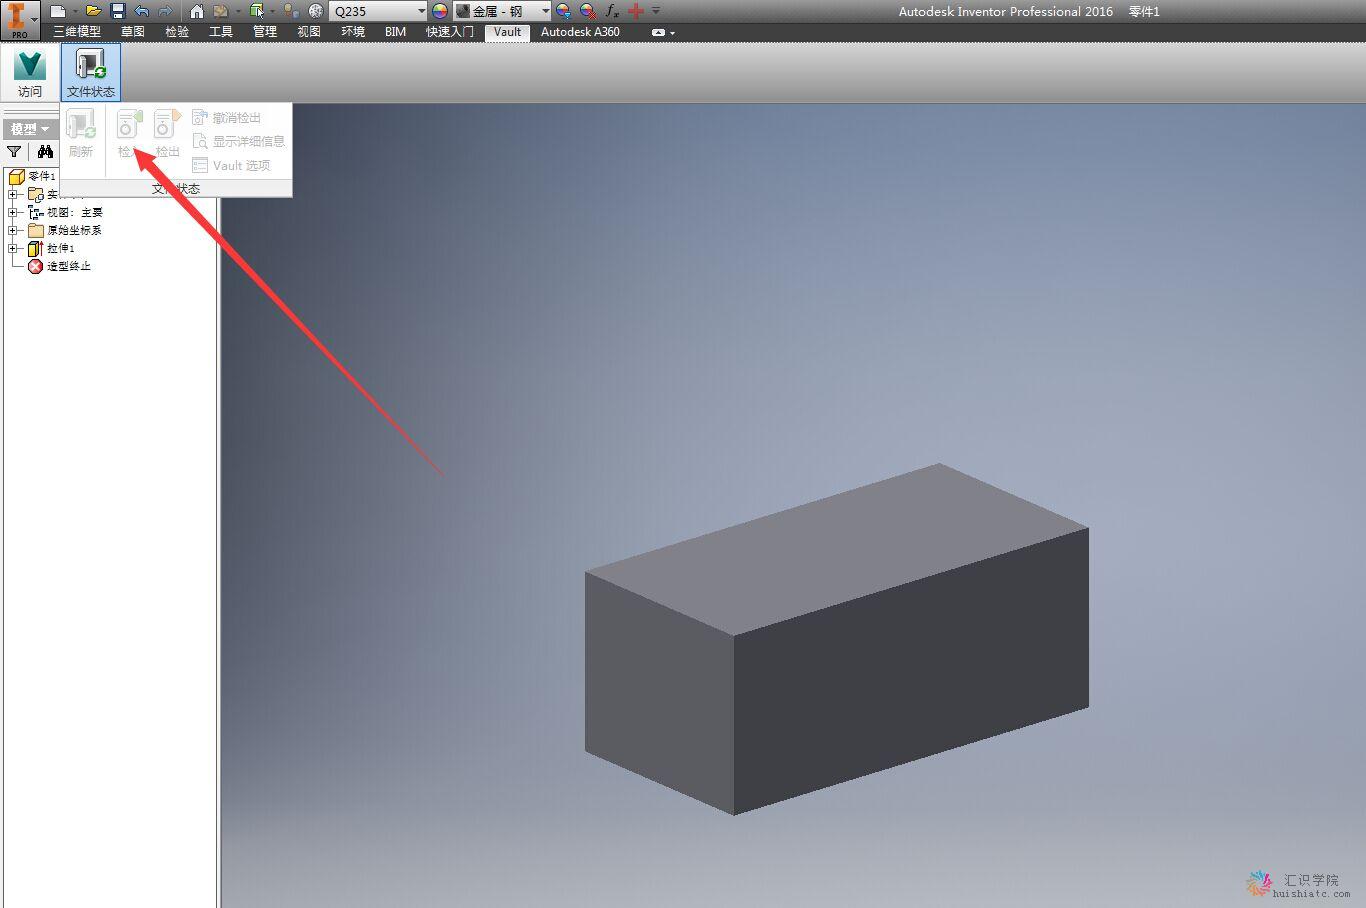
Task: Go to the Home screen via the house icon
Action: point(197,11)
